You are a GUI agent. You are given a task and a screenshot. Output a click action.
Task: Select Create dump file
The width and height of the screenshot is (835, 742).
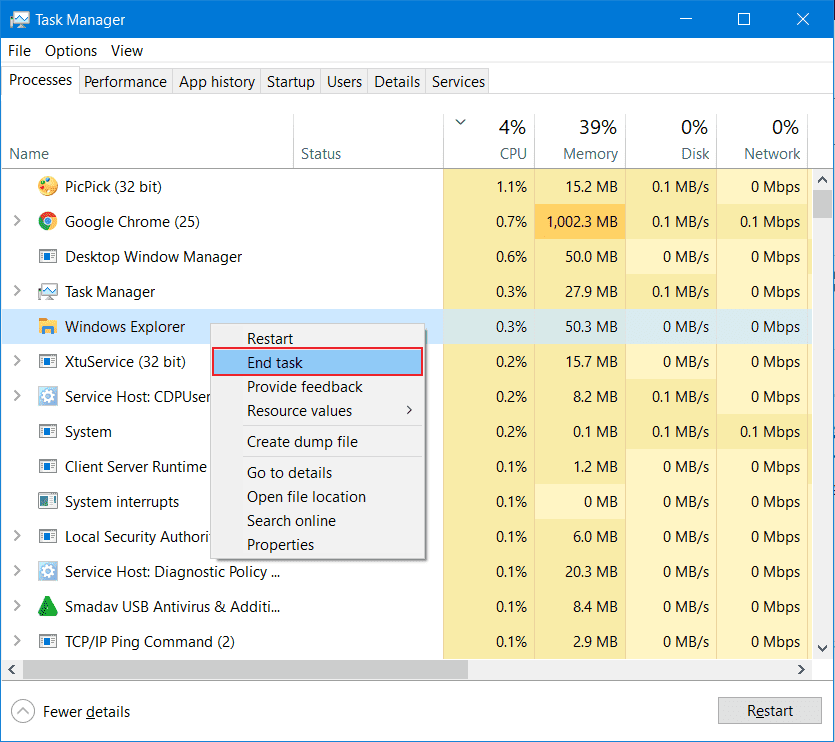click(x=317, y=442)
